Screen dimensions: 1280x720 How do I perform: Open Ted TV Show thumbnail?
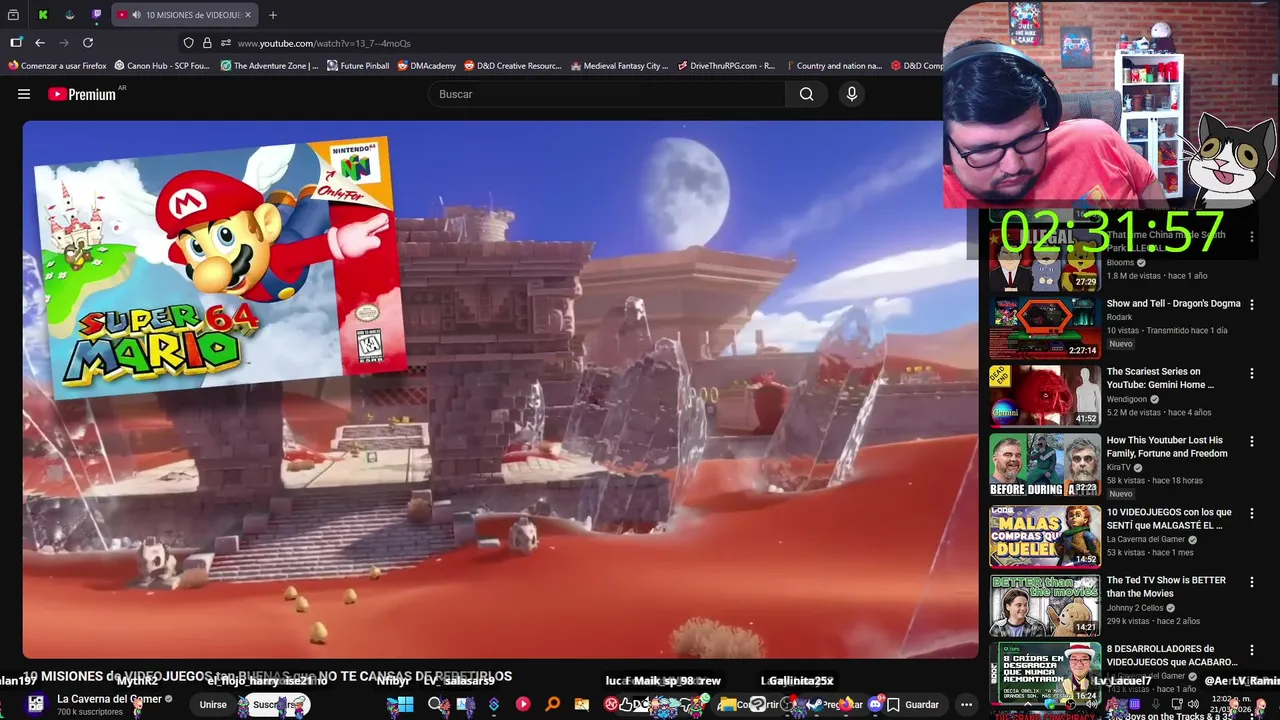click(x=1044, y=605)
